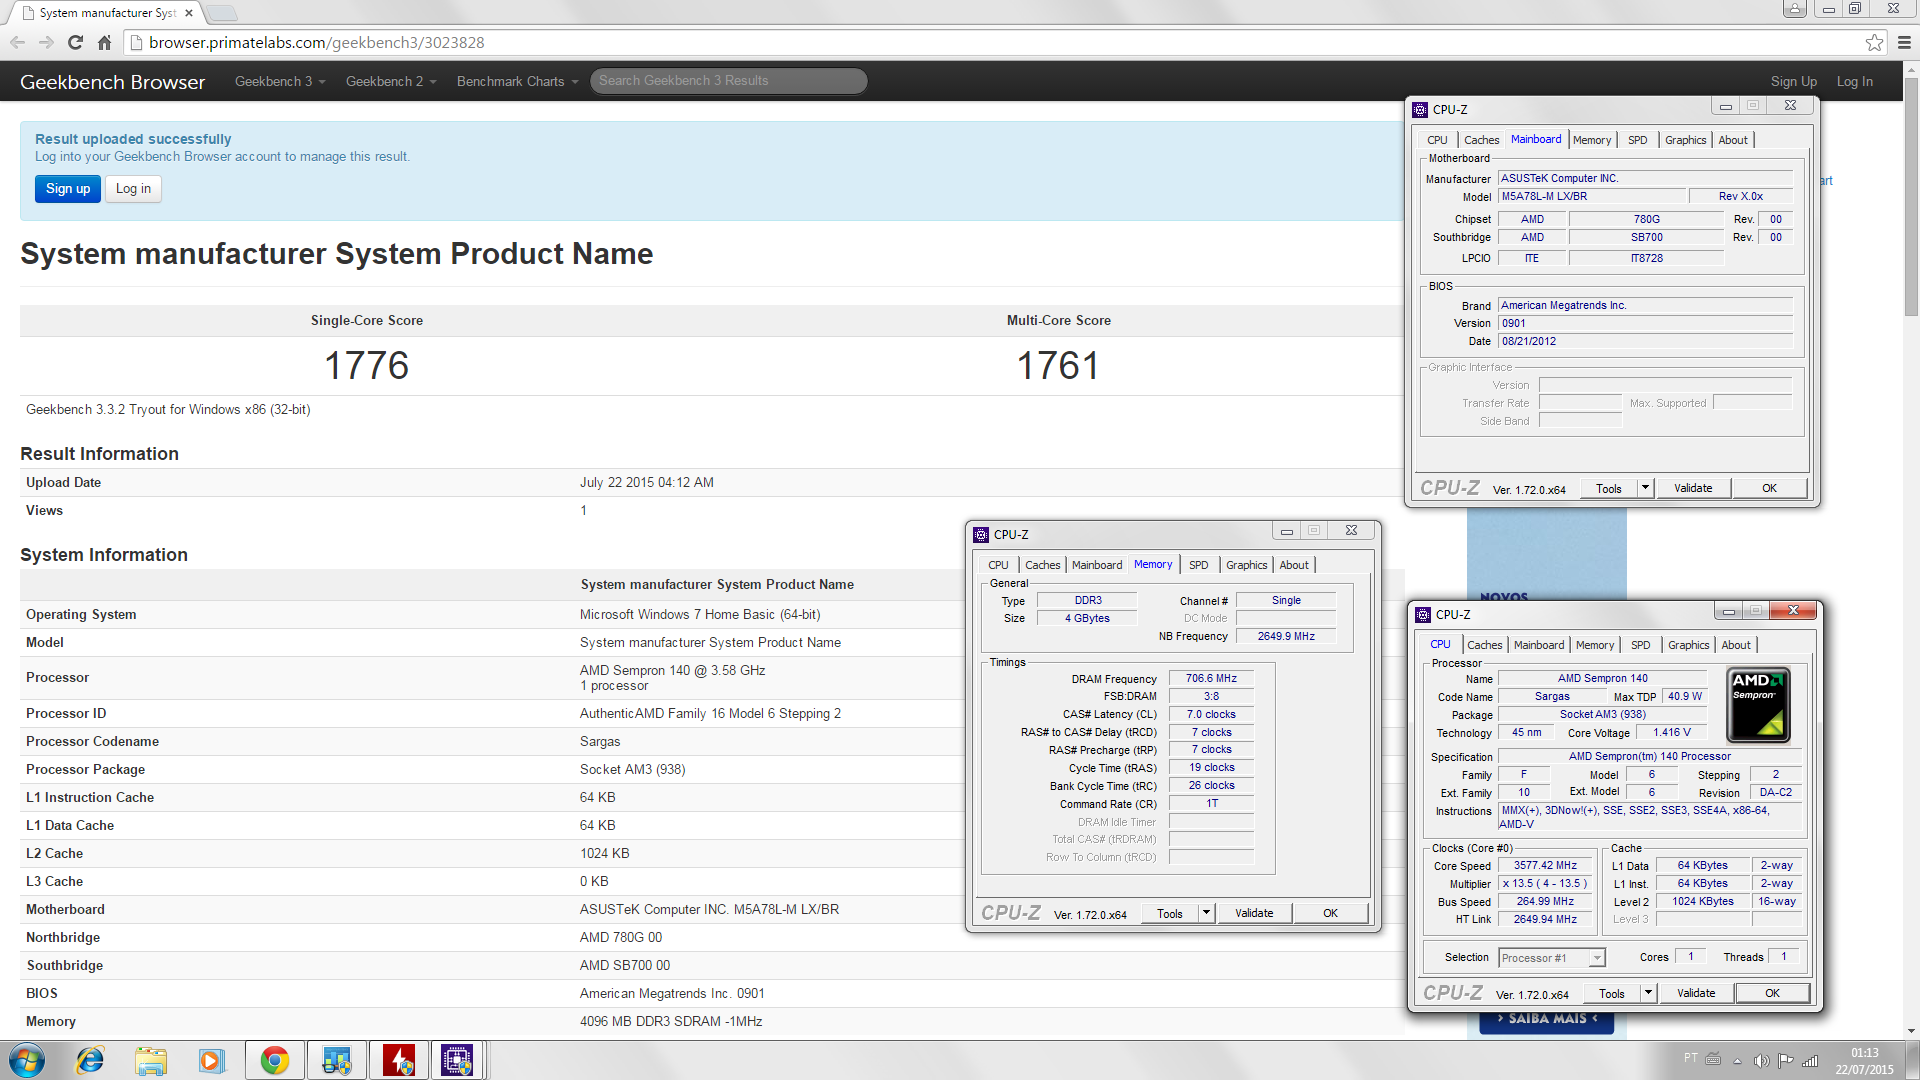Open the Processor #1 selection combo box
Viewport: 1920px width, 1080px height.
coord(1552,958)
